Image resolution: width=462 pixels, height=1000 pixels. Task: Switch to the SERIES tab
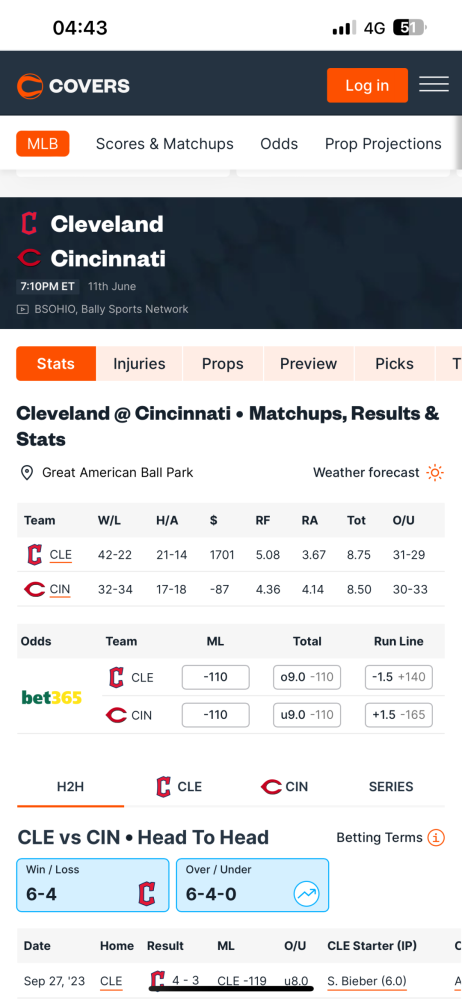coord(391,787)
